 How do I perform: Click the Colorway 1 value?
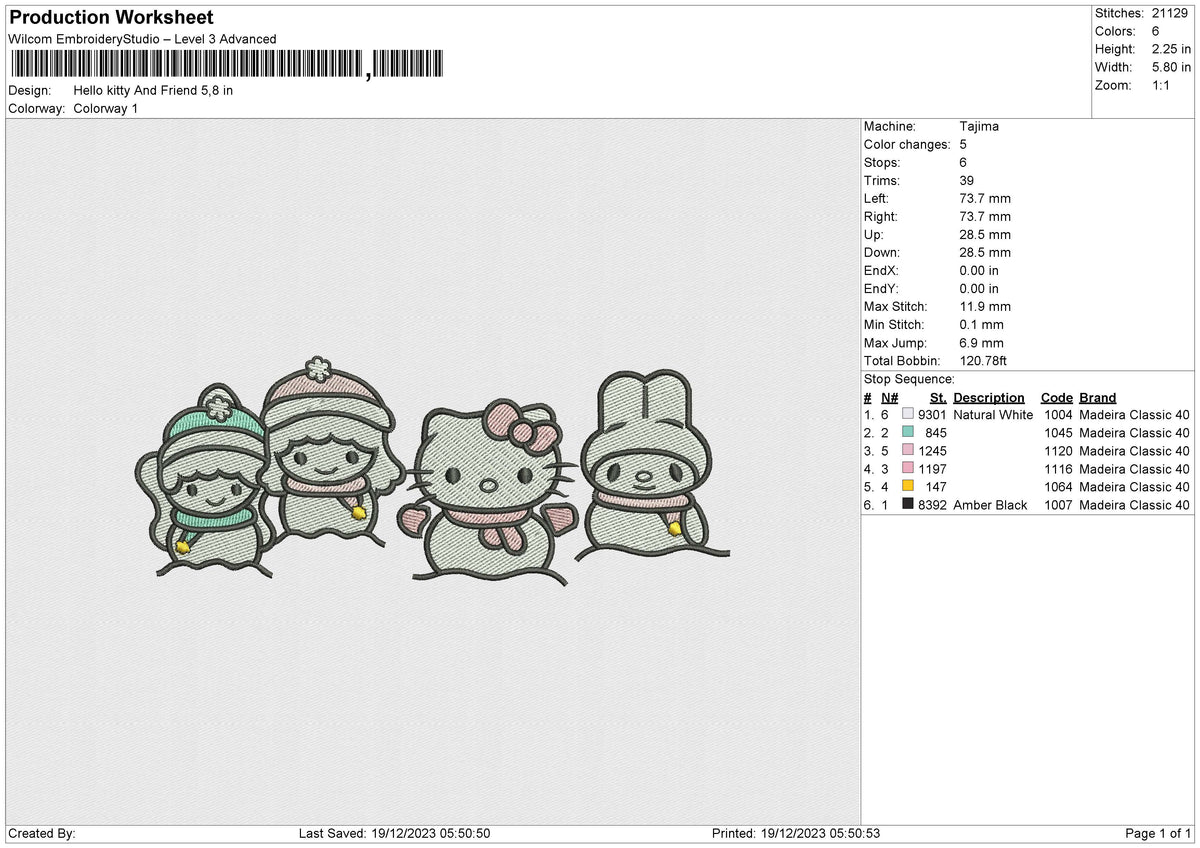[106, 108]
